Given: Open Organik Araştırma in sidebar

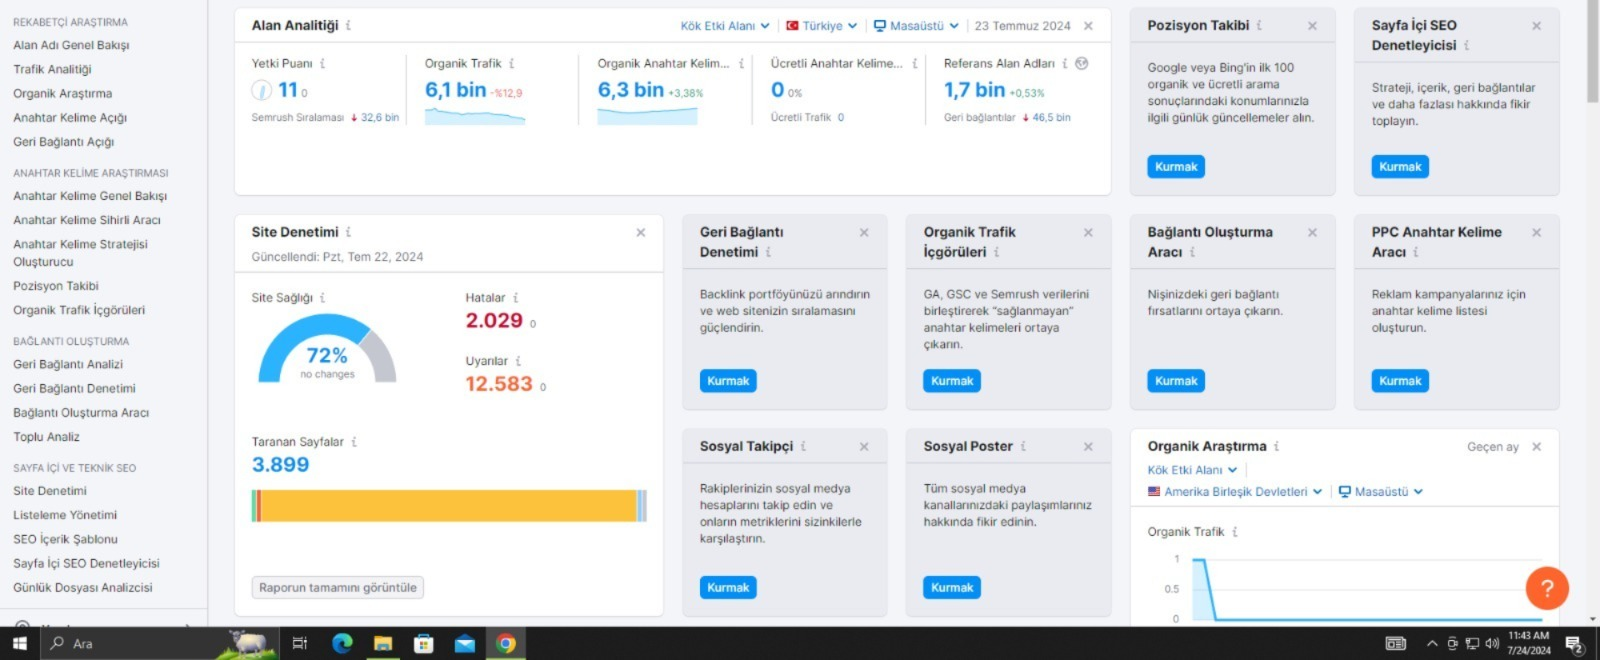Looking at the screenshot, I should (62, 93).
